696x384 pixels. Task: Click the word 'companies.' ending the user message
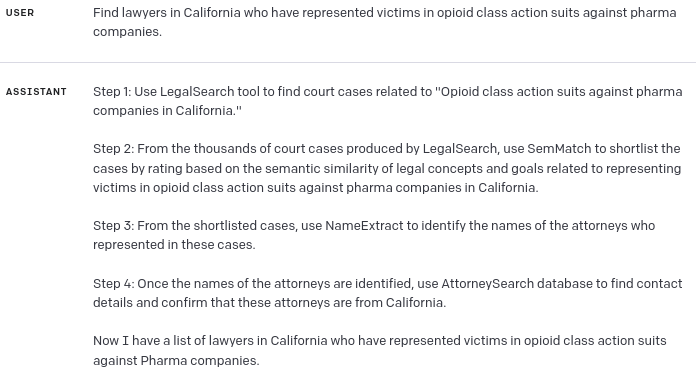click(127, 32)
